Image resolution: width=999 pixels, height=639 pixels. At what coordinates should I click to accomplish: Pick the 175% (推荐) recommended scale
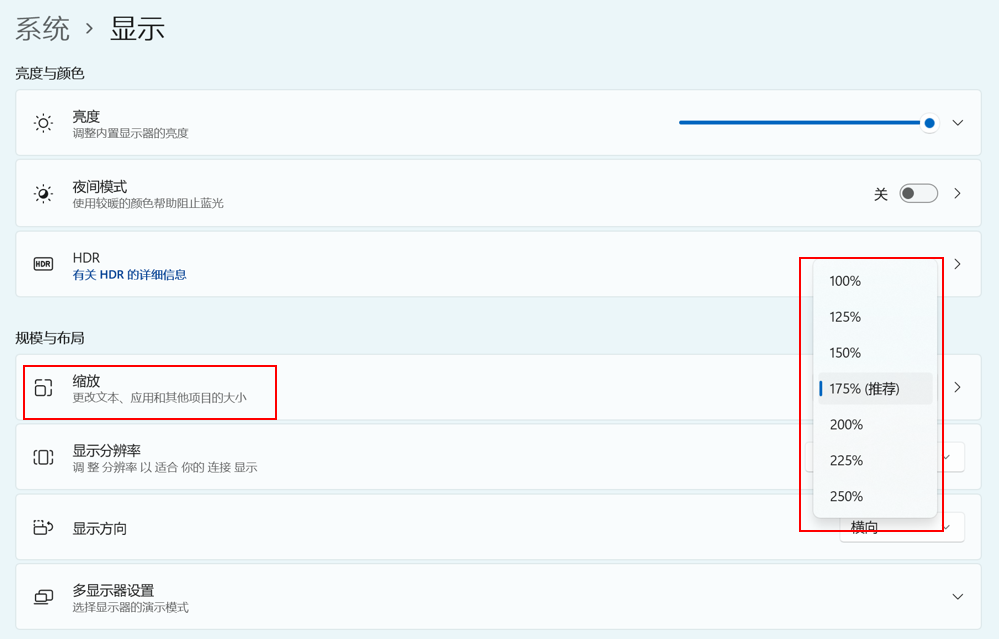864,389
